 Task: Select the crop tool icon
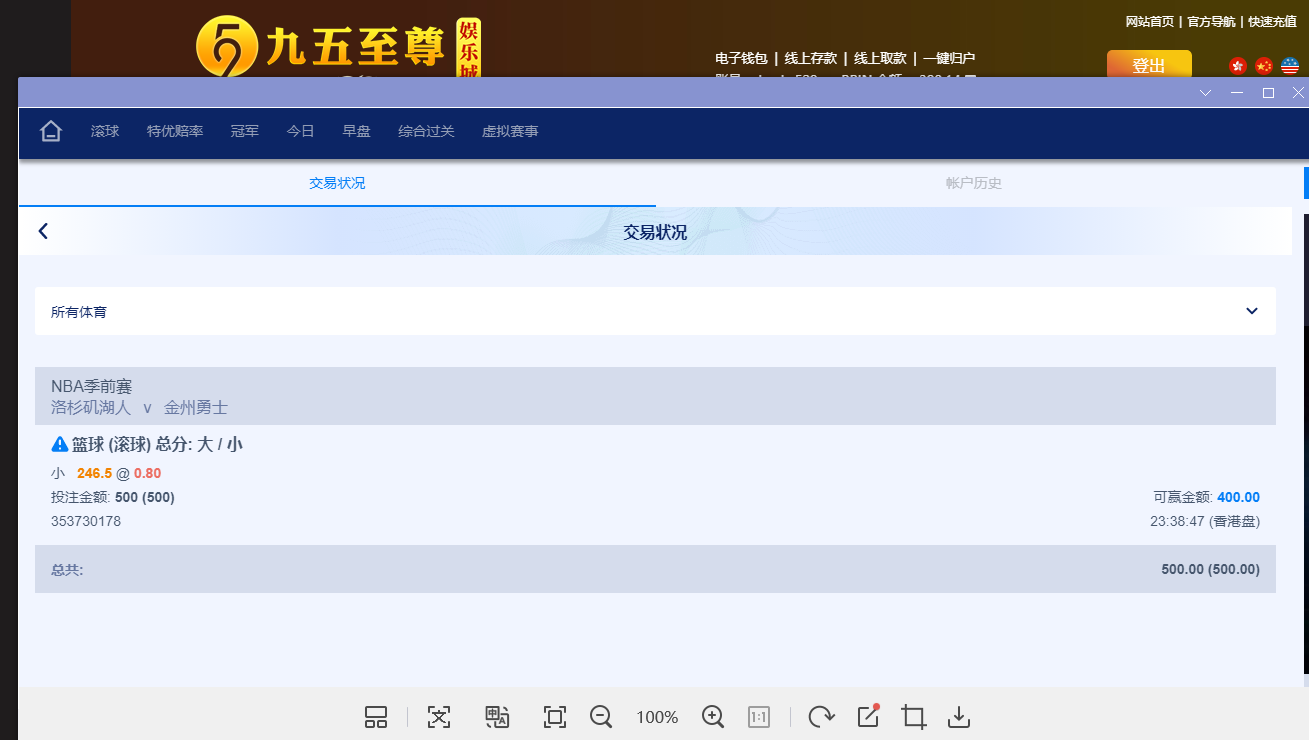pyautogui.click(x=913, y=717)
